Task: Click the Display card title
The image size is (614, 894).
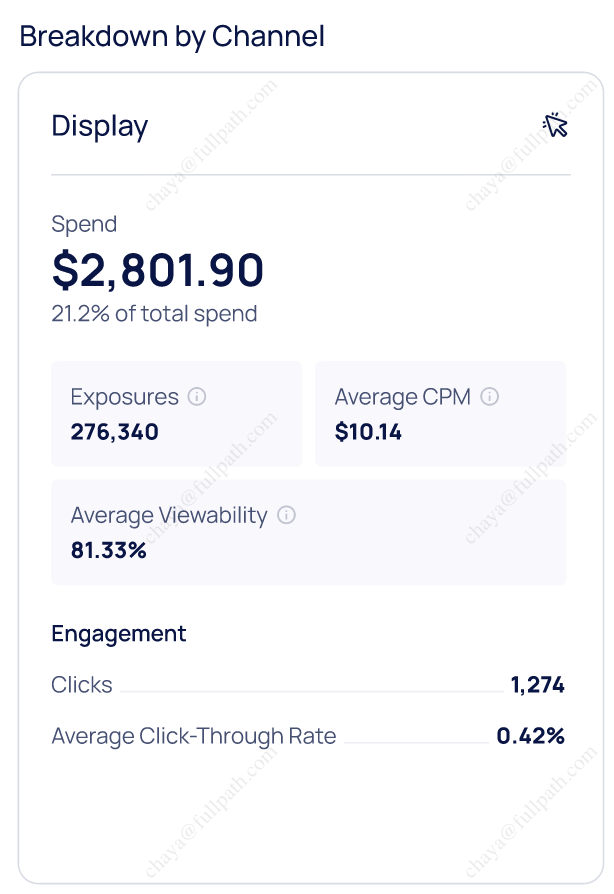Action: pyautogui.click(x=100, y=126)
